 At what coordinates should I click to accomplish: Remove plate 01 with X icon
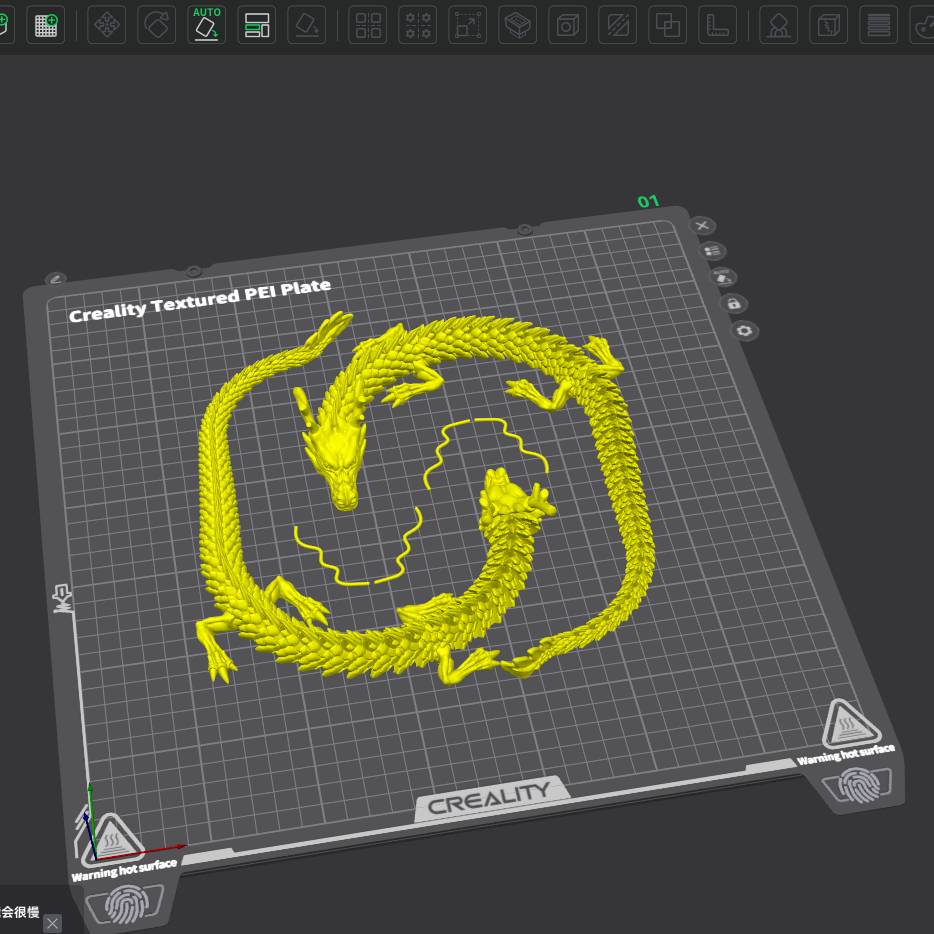point(702,226)
